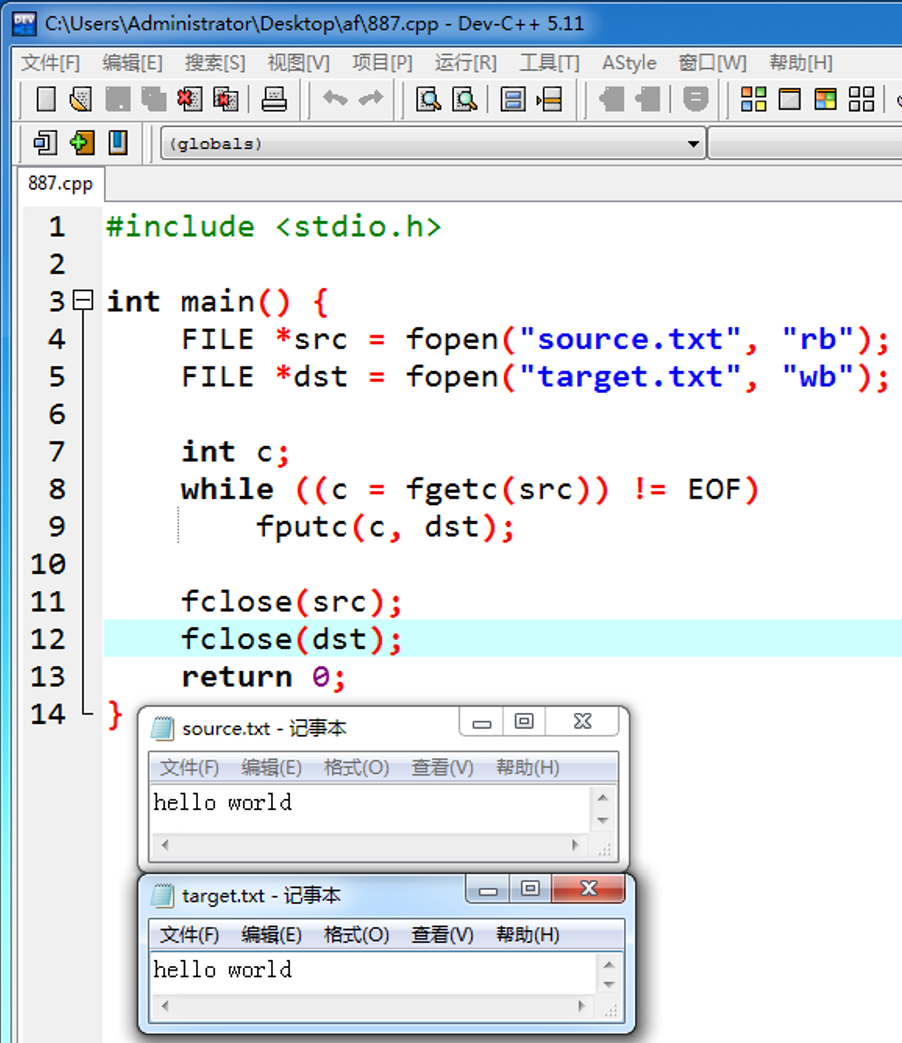902x1043 pixels.
Task: Open the 帮助[H] menu in Dev-C++
Action: pos(801,63)
